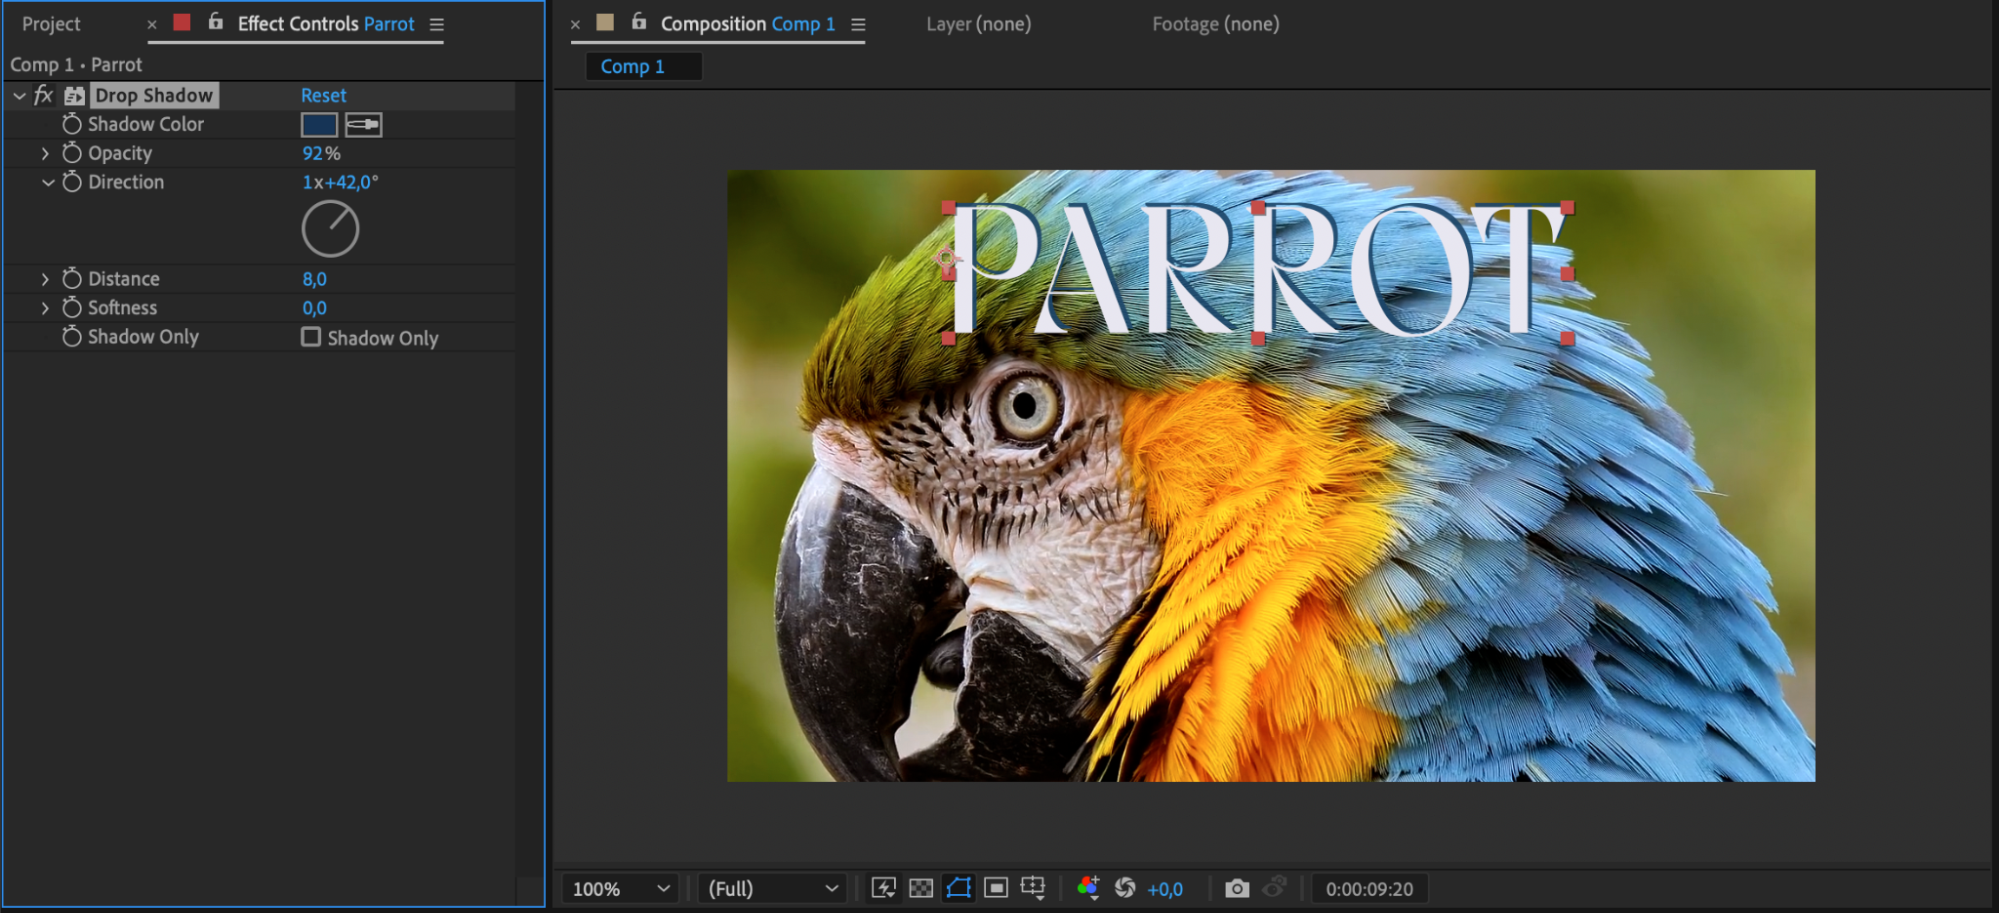Toggle mask and shape path visibility
The width and height of the screenshot is (1999, 913).
[959, 888]
